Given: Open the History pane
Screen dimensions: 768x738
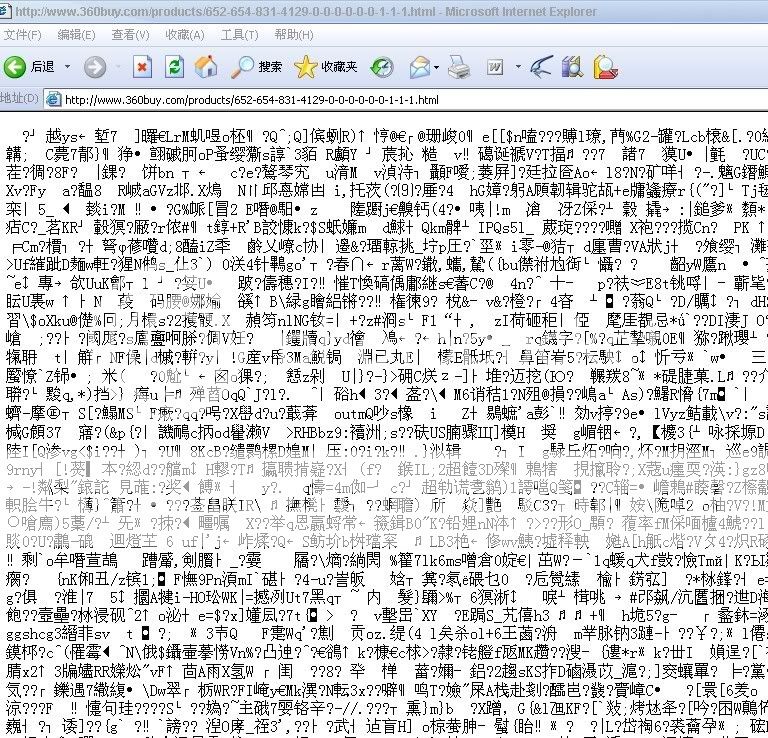Looking at the screenshot, I should point(383,67).
